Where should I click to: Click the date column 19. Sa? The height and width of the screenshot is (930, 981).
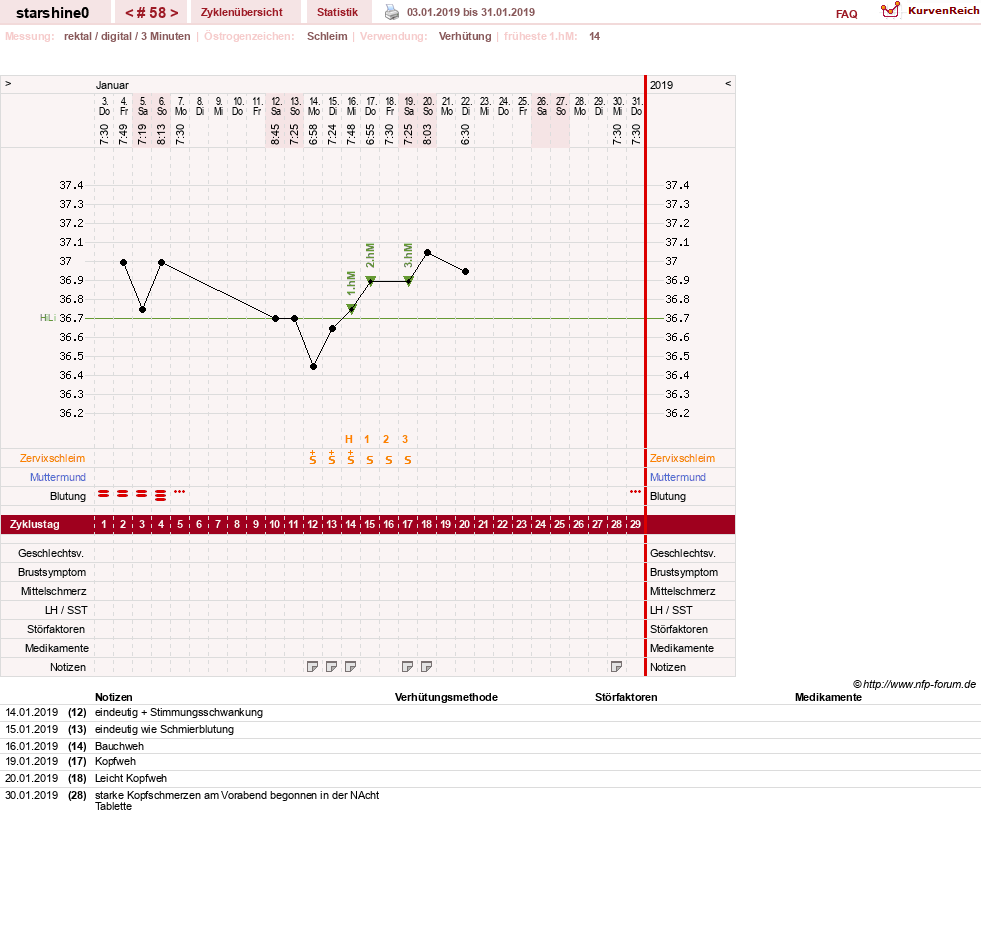tap(409, 106)
